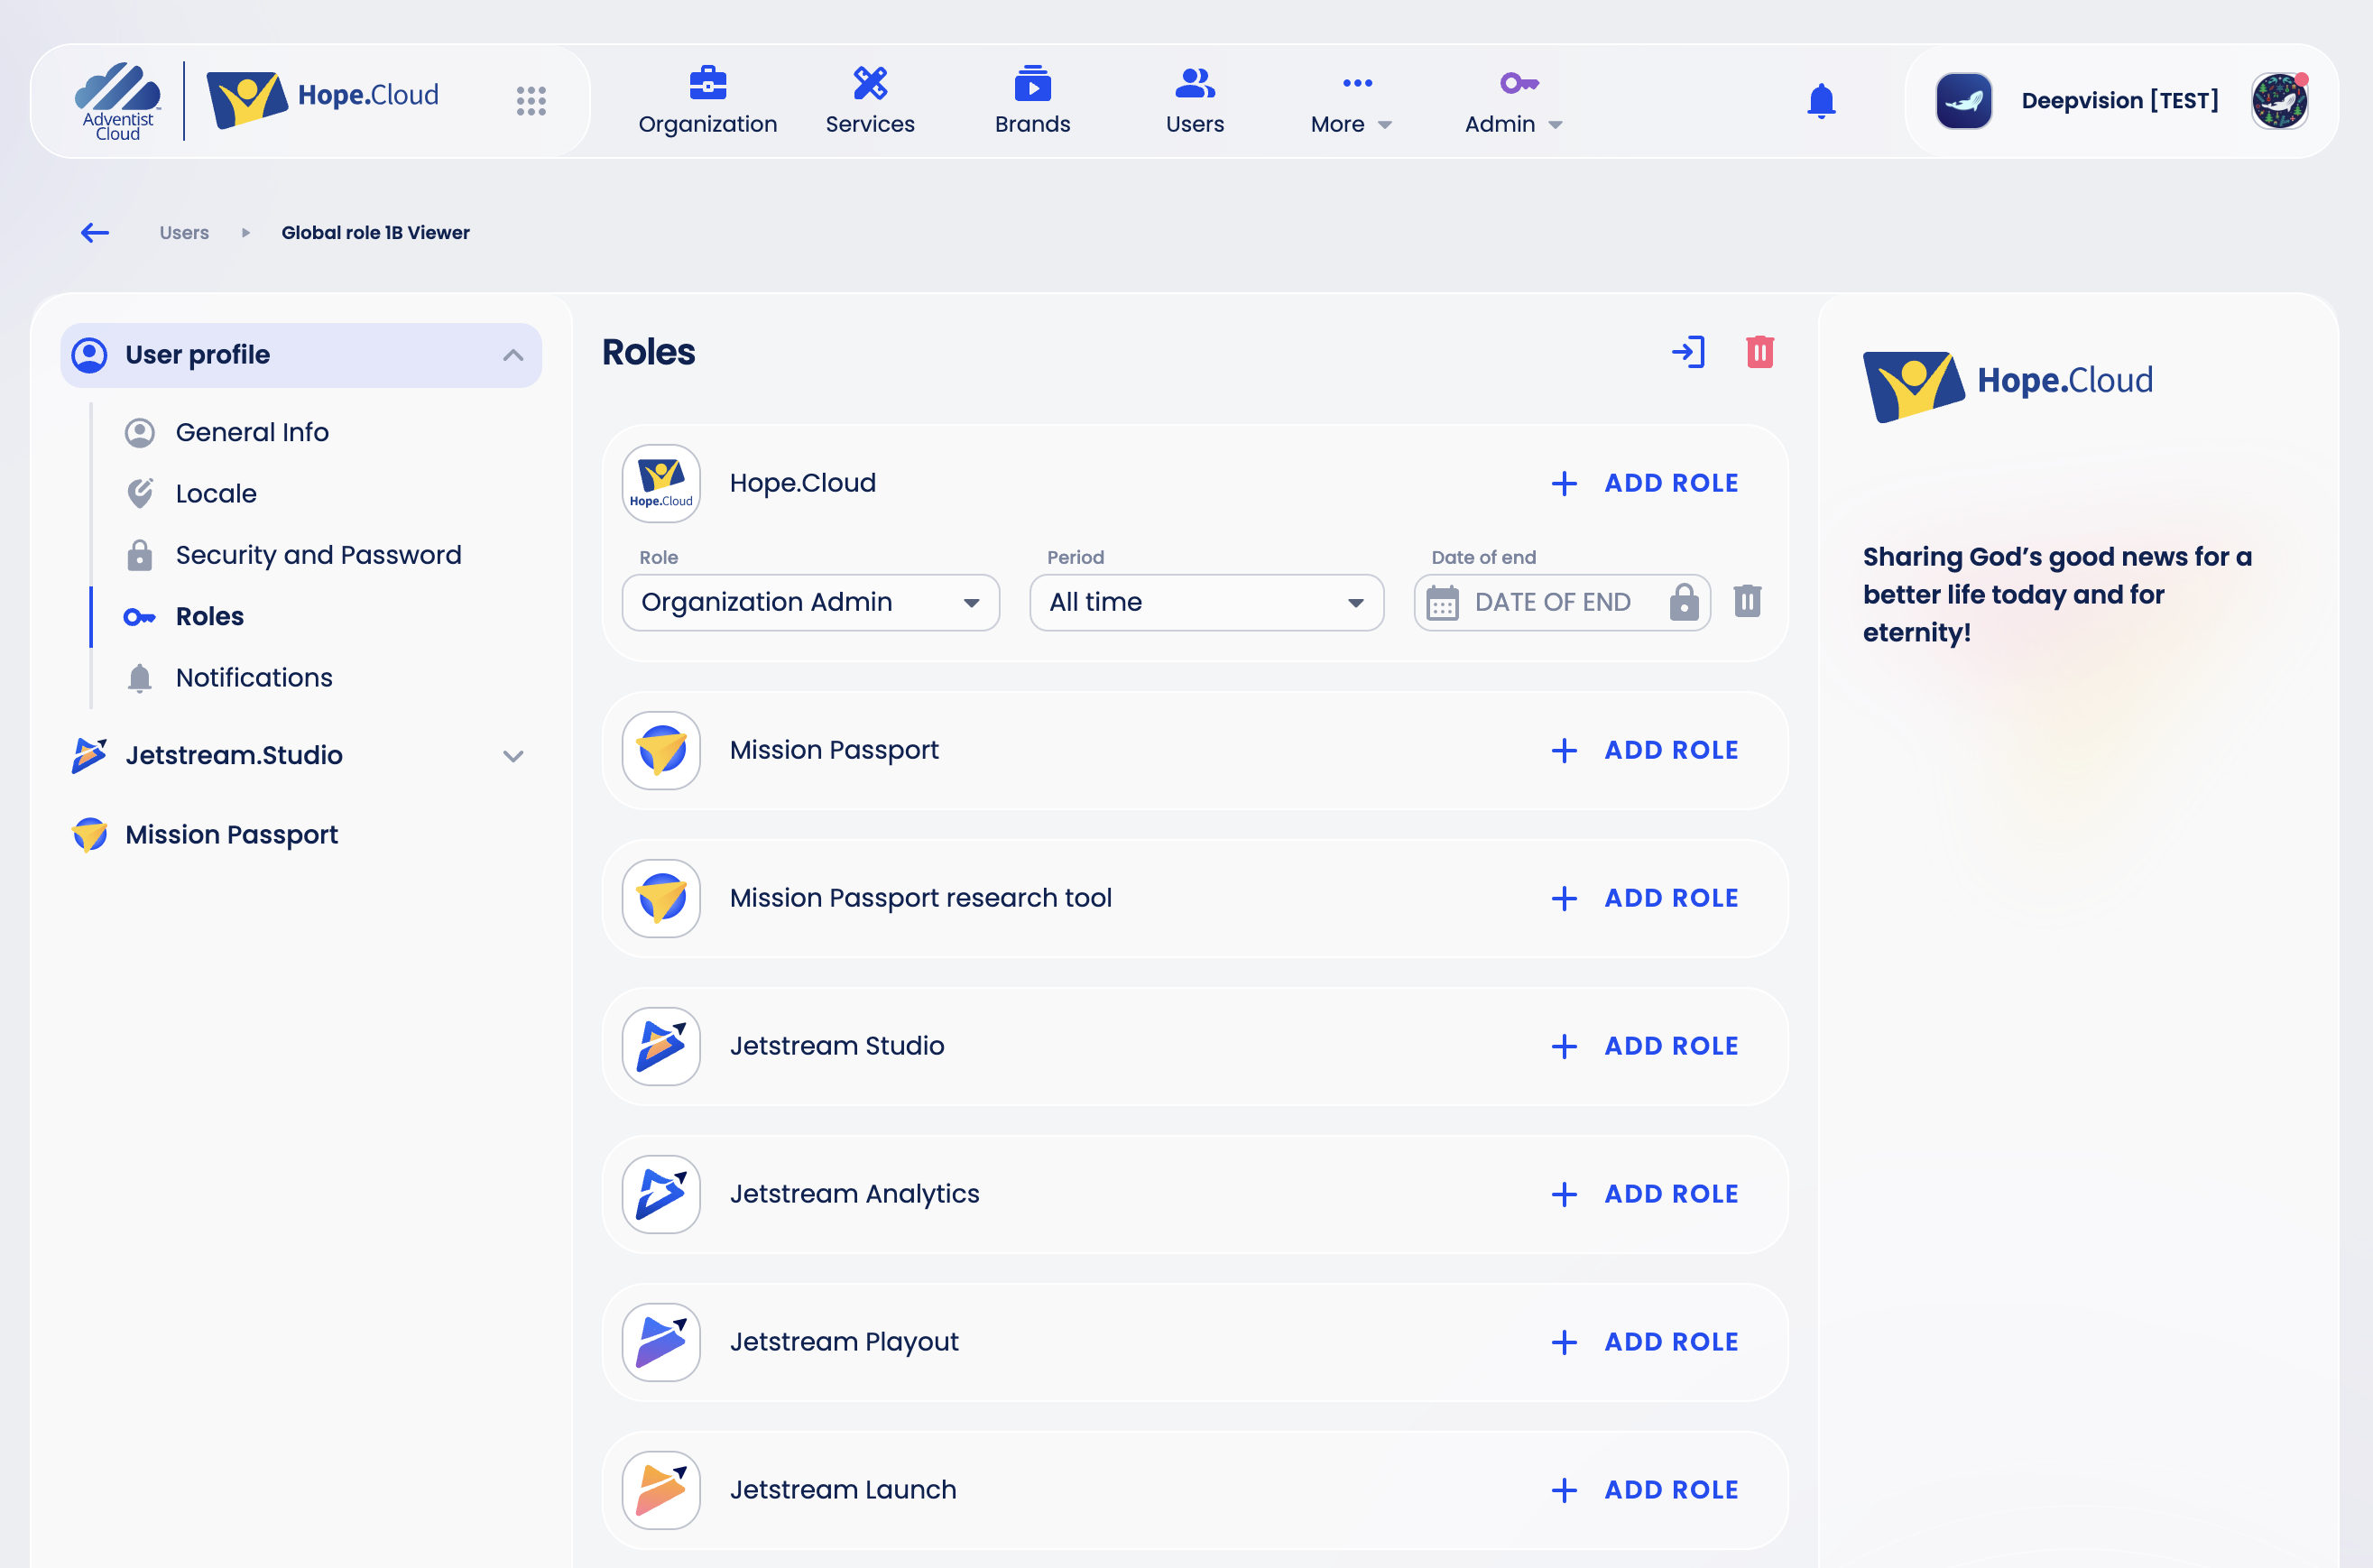
Task: Select Notifications in sidebar
Action: (x=254, y=678)
